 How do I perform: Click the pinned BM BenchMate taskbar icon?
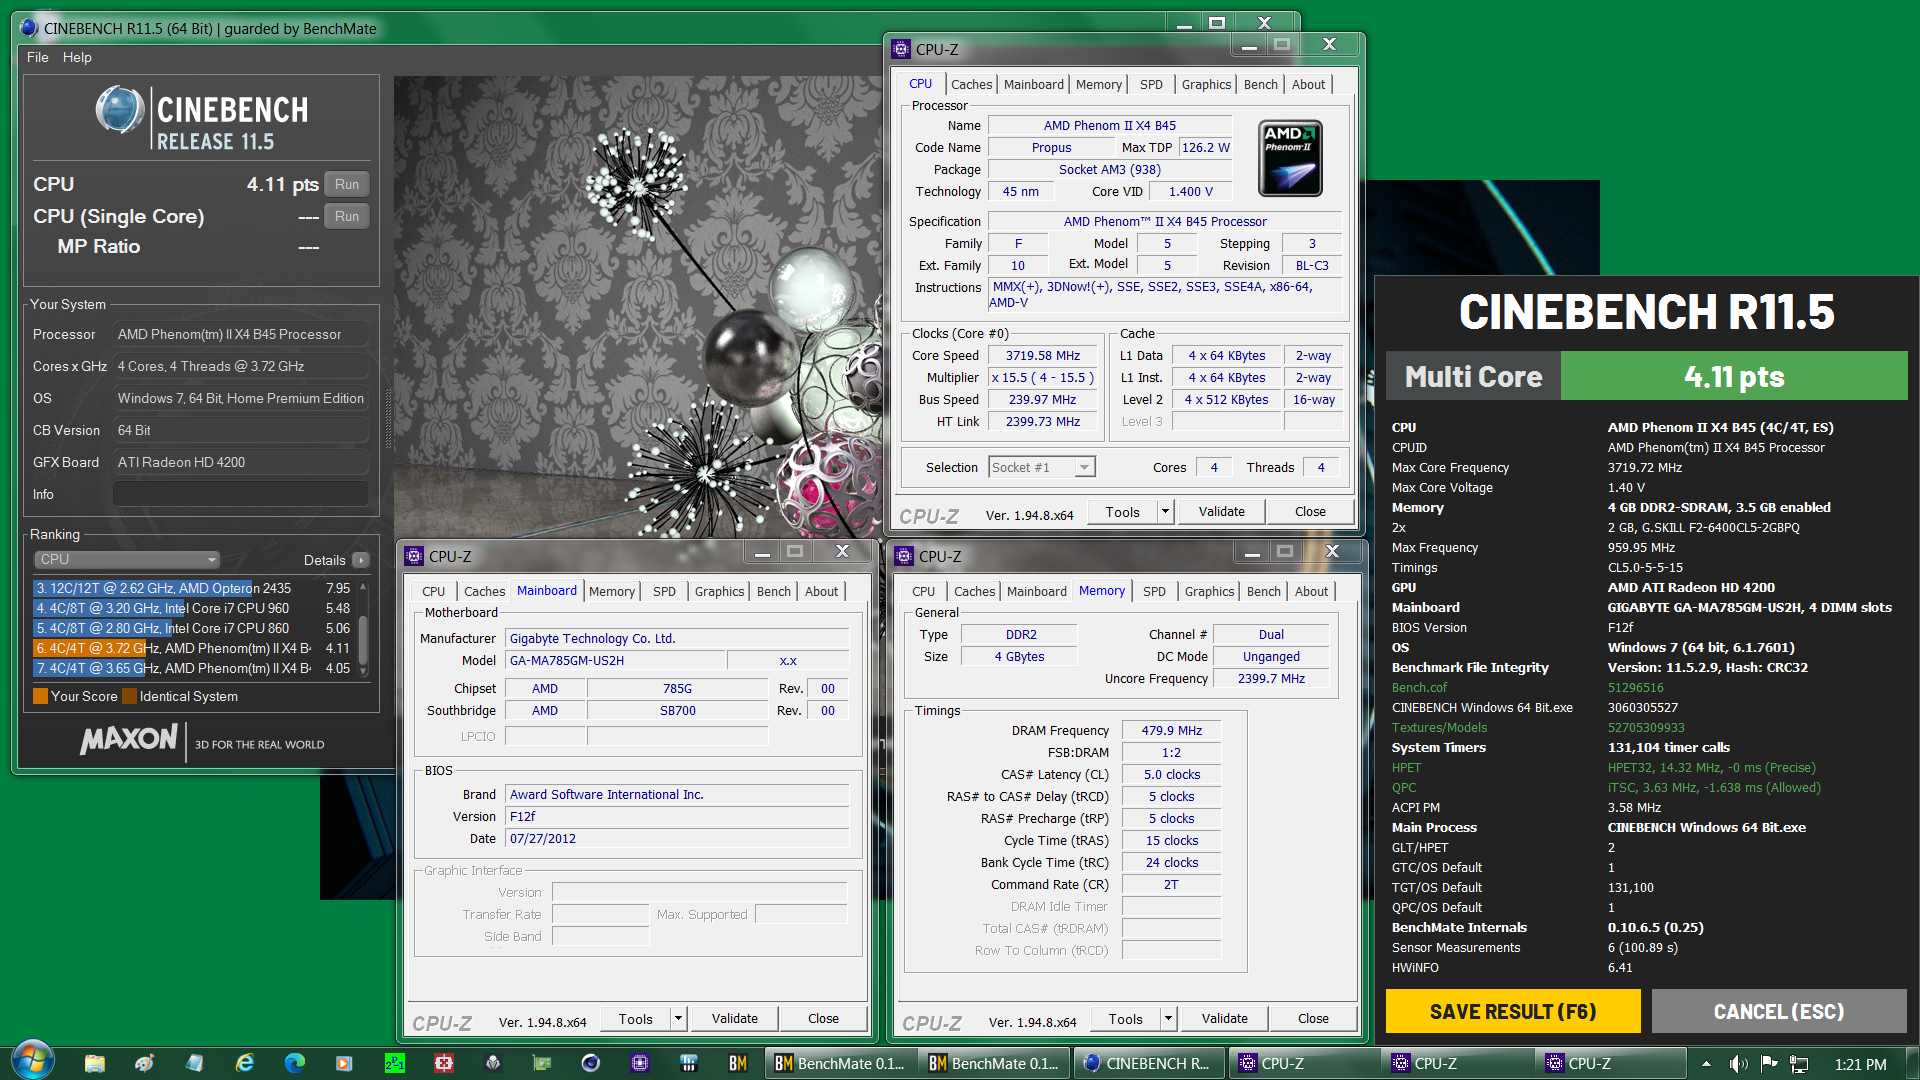738,1063
